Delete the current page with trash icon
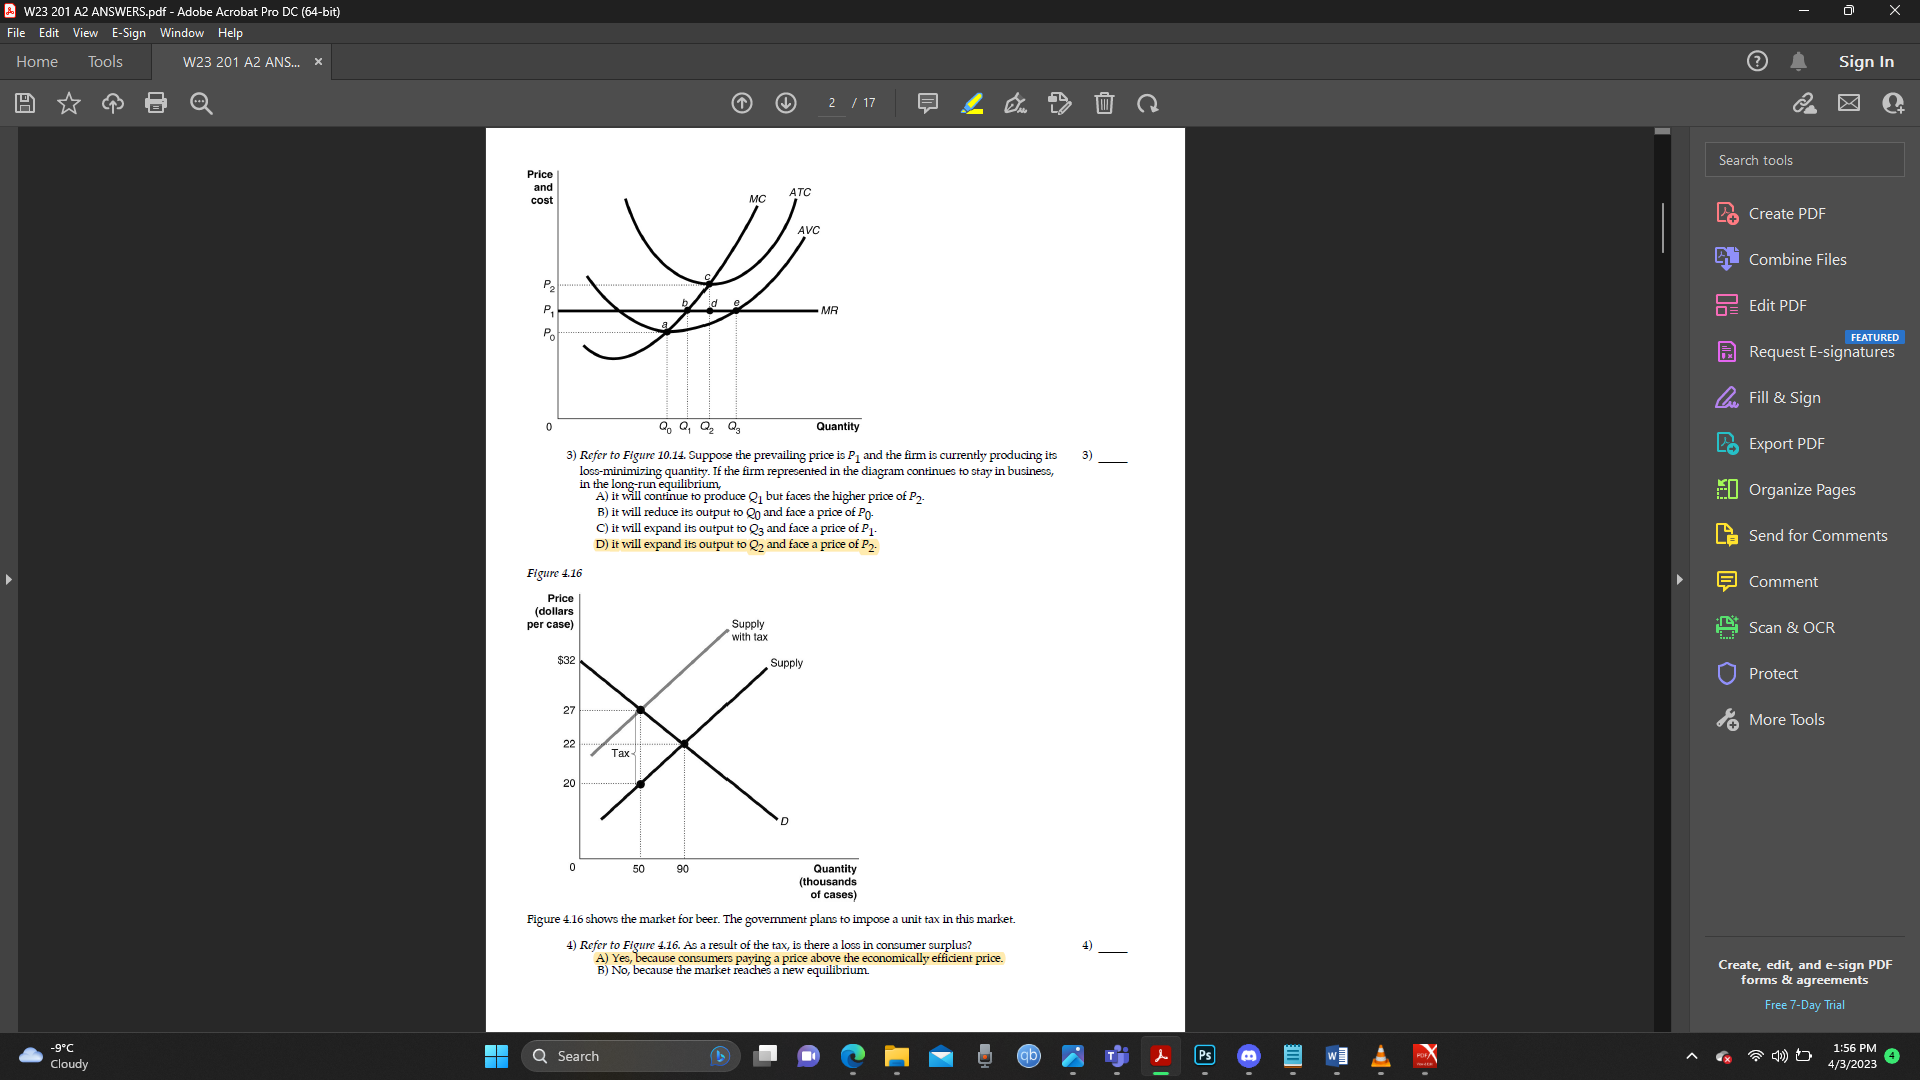Viewport: 1920px width, 1080px height. click(x=1104, y=103)
